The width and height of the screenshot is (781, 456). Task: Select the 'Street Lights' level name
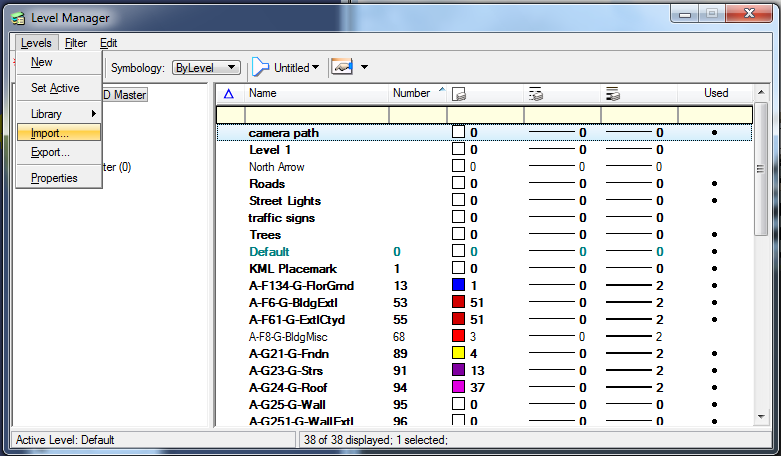(285, 201)
